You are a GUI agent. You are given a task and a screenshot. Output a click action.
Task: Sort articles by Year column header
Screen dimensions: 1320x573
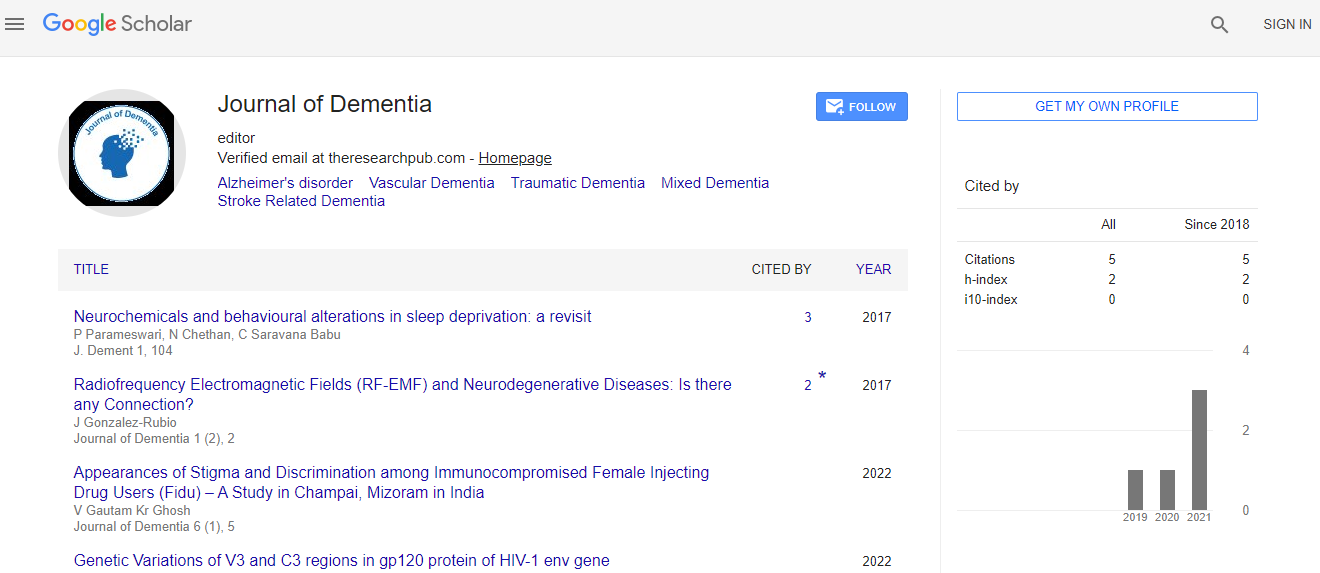[x=873, y=269]
